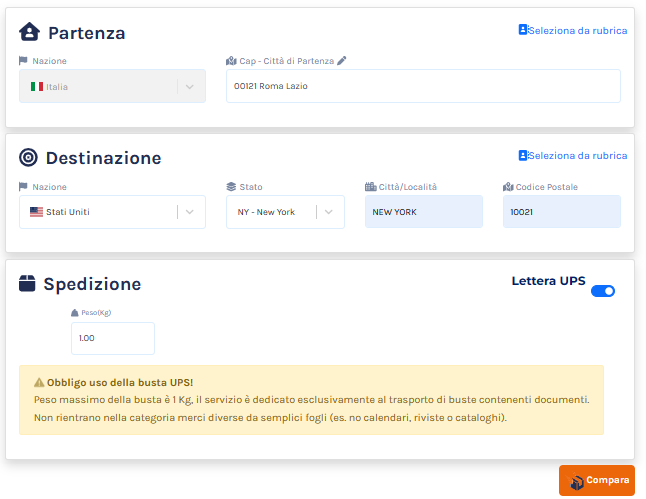Click the Spedizione section title

(92, 284)
